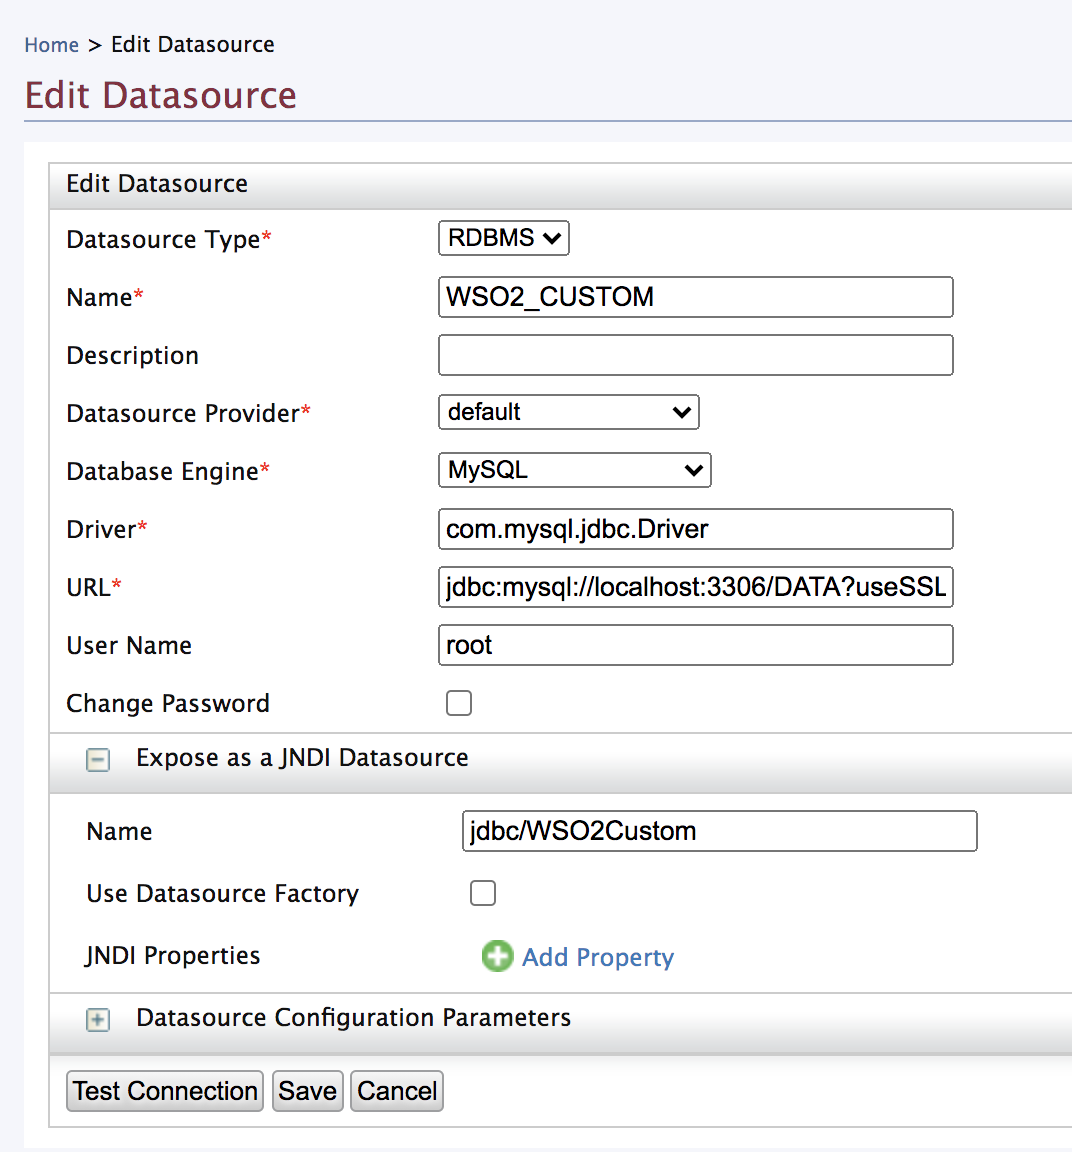Click the Expose as a JNDI Datasource label
1072x1152 pixels.
302,757
